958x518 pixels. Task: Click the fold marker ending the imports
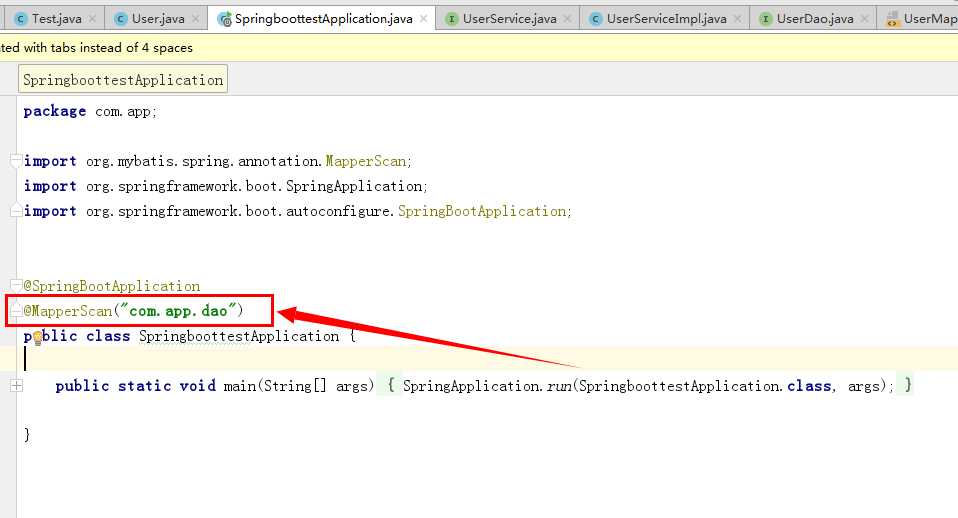click(16, 211)
